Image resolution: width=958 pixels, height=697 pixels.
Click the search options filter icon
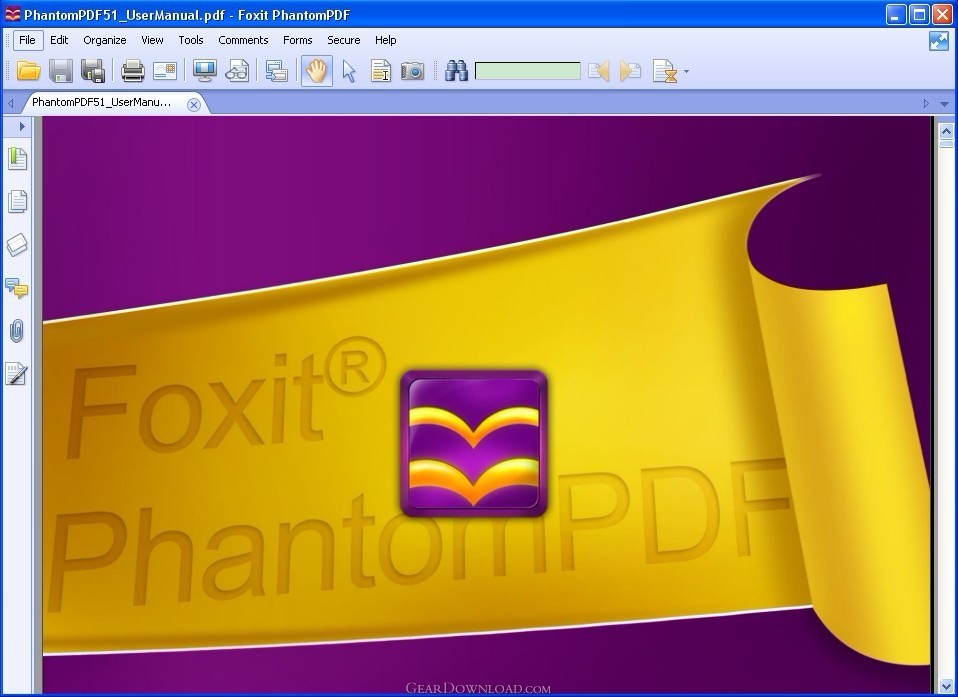pyautogui.click(x=665, y=71)
